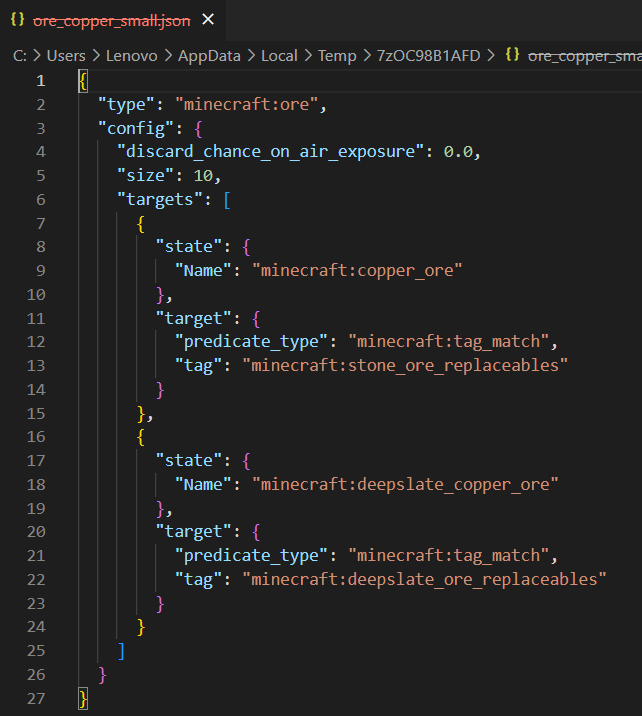642x716 pixels.
Task: Click the "type" key on line 2
Action: 126,105
